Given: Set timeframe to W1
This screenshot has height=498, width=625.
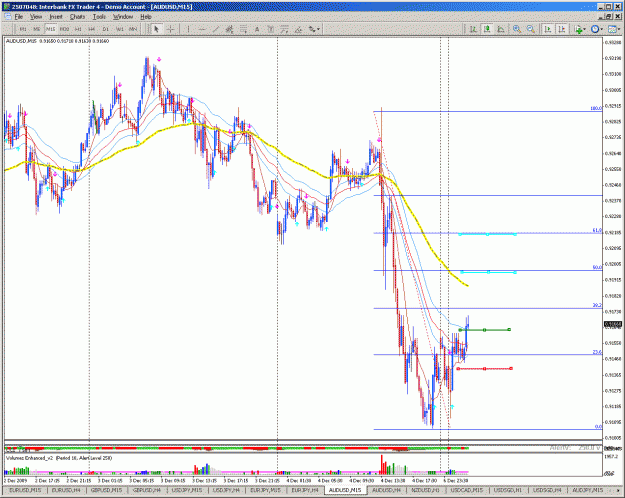Looking at the screenshot, I should [120, 29].
